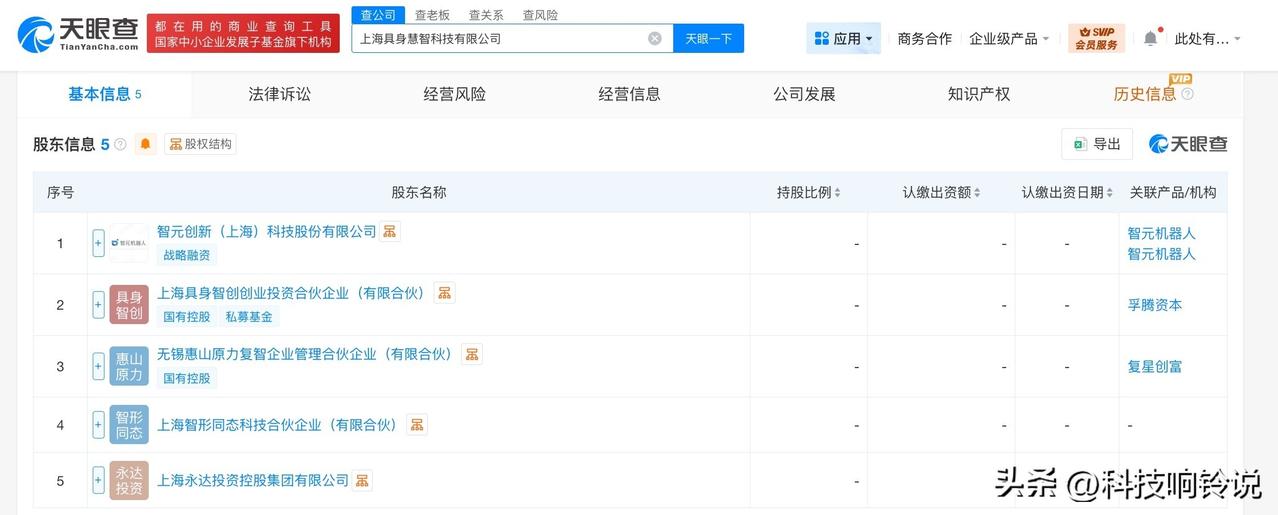This screenshot has width=1278, height=515.
Task: Open 上海具身智创创业投资合伙企业 link
Action: pos(294,293)
